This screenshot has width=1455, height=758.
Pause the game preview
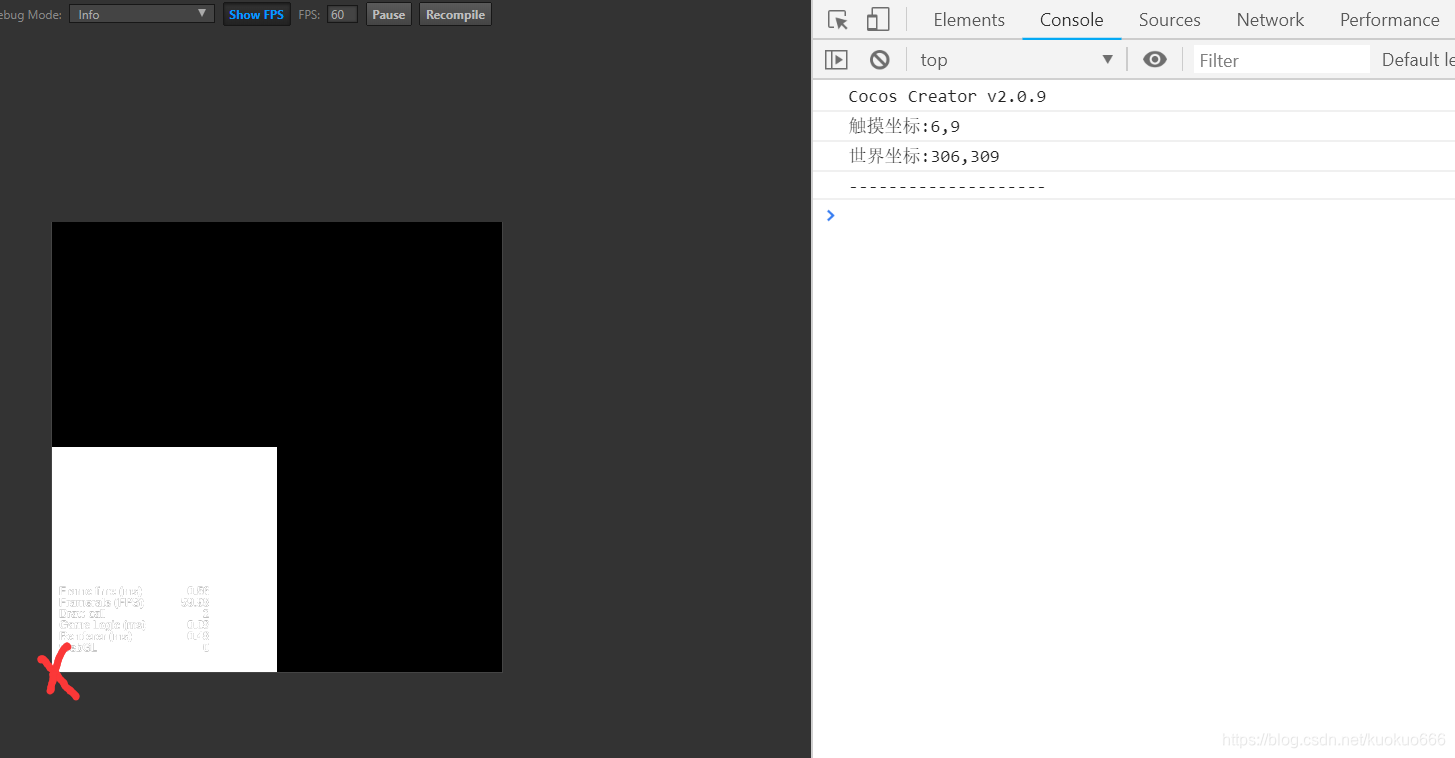(389, 14)
